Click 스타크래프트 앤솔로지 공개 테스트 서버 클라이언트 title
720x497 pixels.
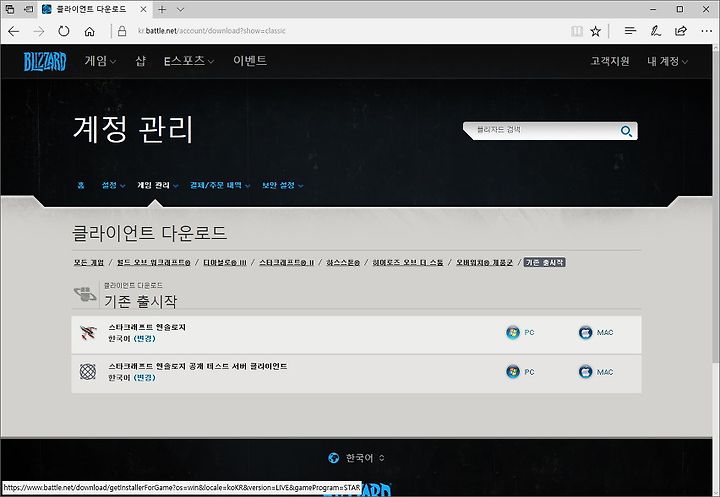click(x=198, y=366)
